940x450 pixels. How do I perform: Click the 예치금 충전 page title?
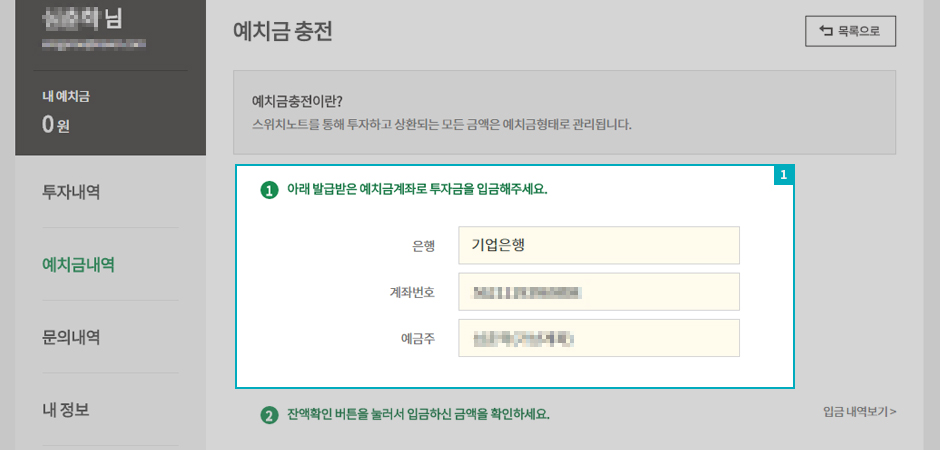[x=282, y=32]
